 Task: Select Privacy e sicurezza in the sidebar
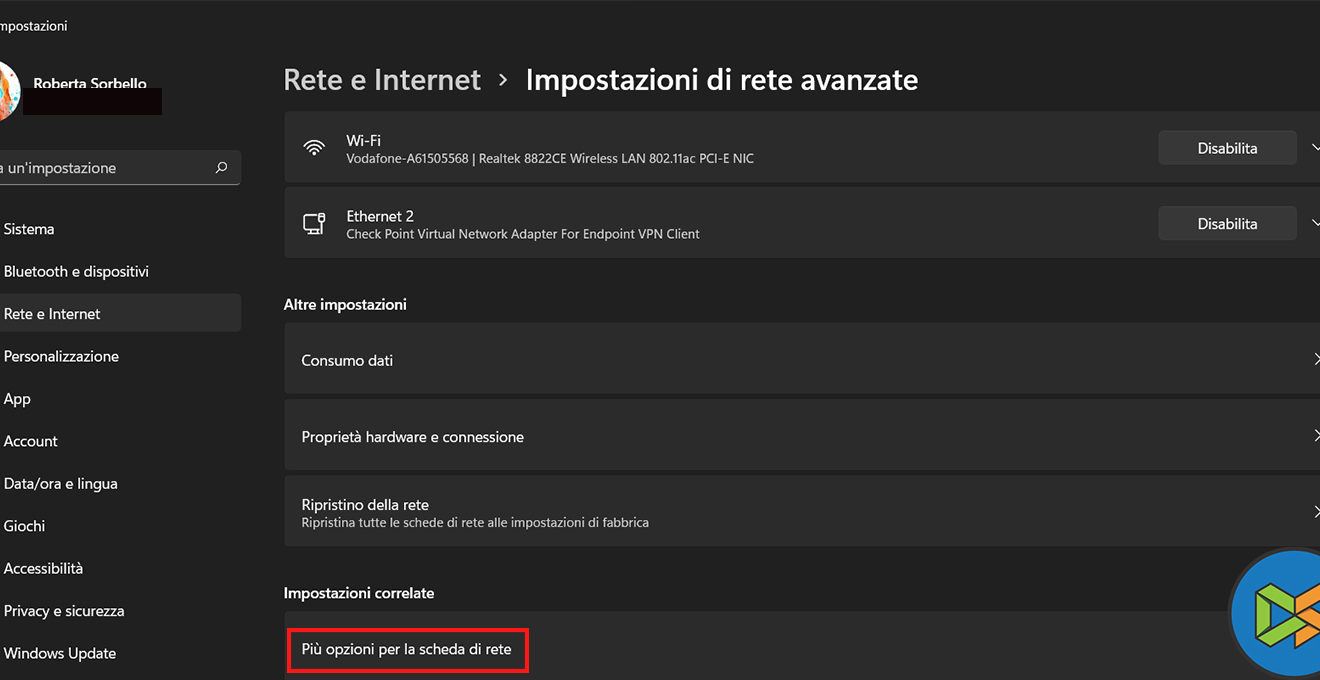[64, 611]
